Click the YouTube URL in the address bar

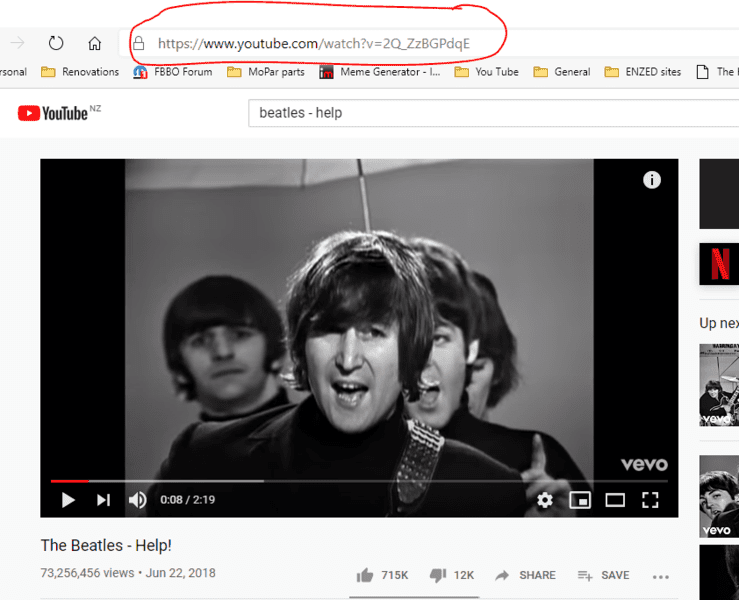314,43
